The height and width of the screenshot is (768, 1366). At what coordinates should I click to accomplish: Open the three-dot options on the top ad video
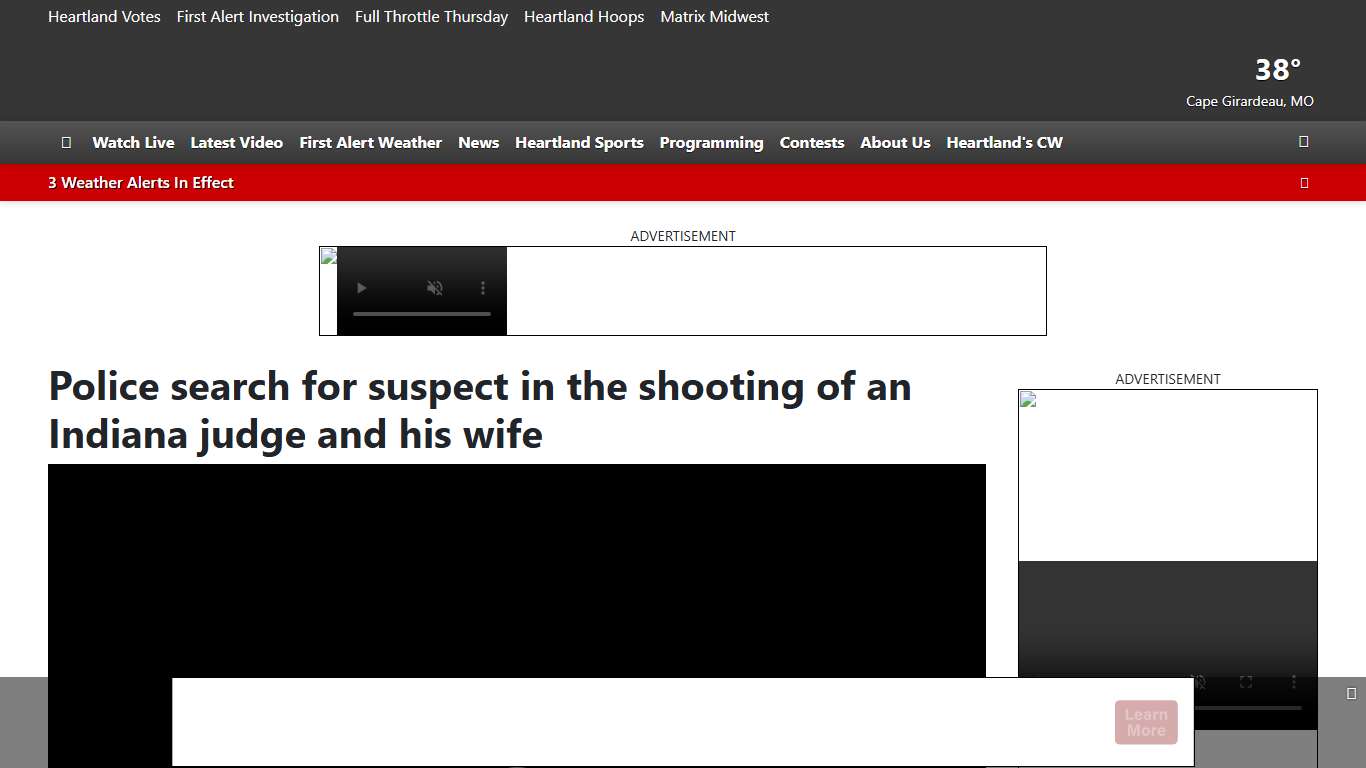483,288
